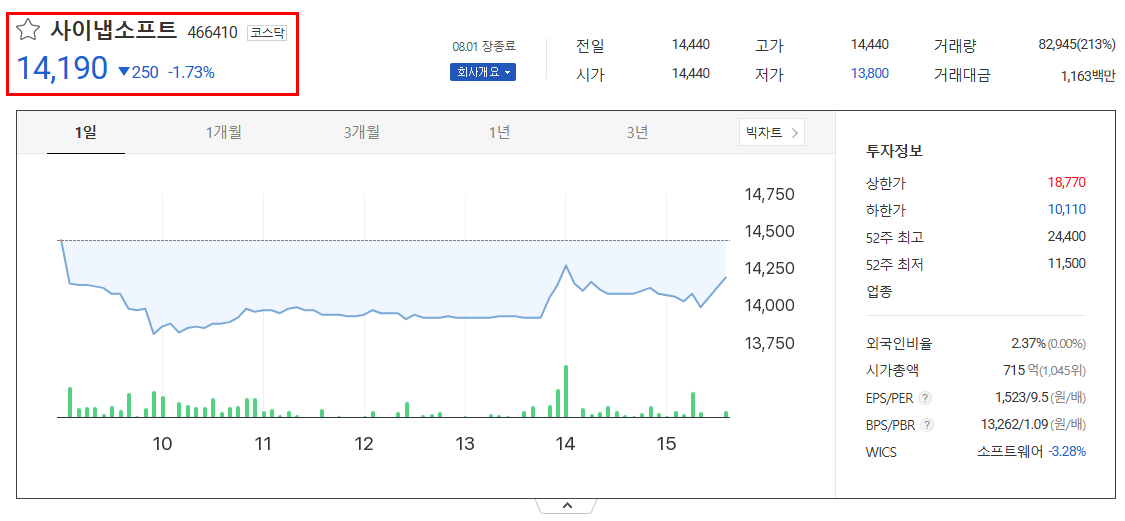Click the tall volume bar at 14
The height and width of the screenshot is (521, 1125).
tap(566, 391)
